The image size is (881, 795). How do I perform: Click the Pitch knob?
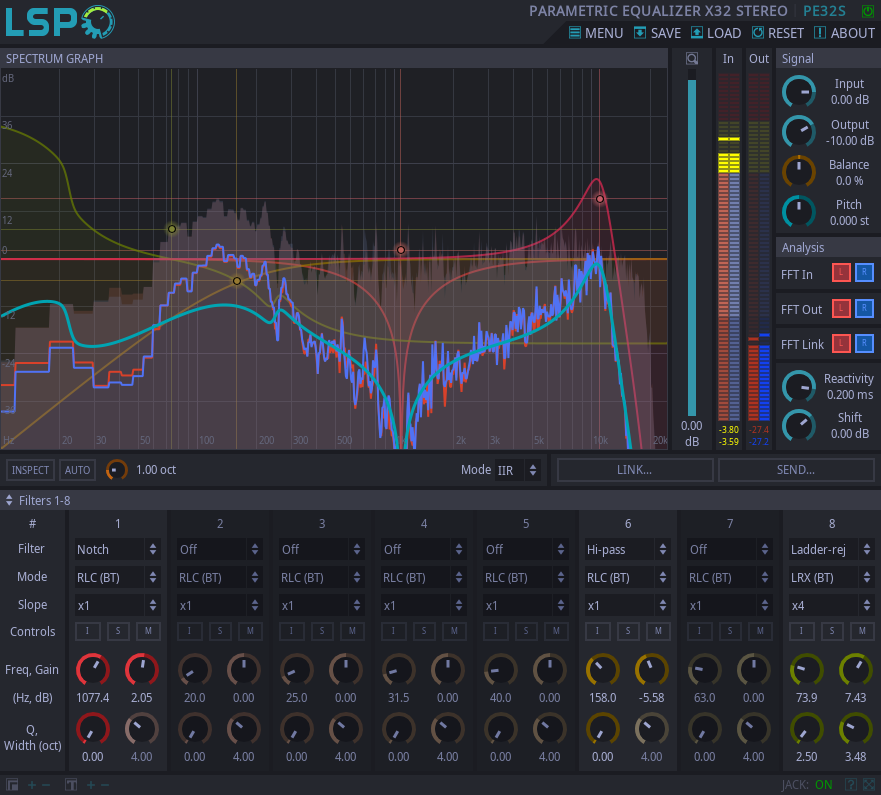click(799, 212)
